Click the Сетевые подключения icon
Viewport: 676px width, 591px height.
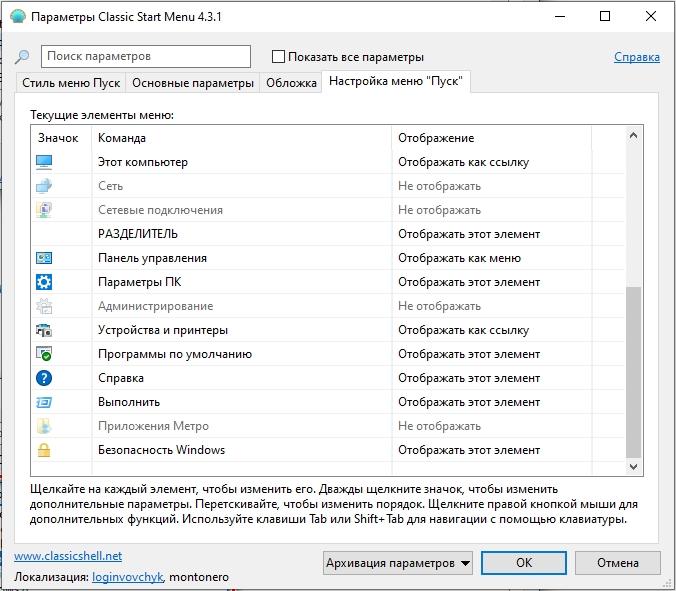(44, 210)
